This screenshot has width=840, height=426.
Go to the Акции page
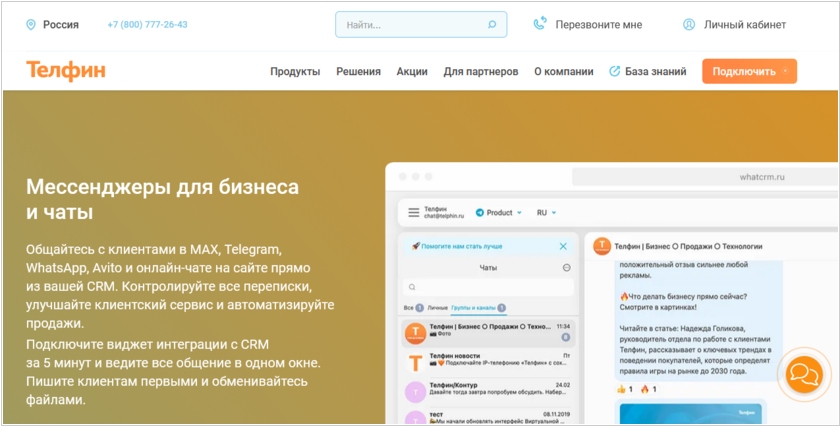(412, 72)
